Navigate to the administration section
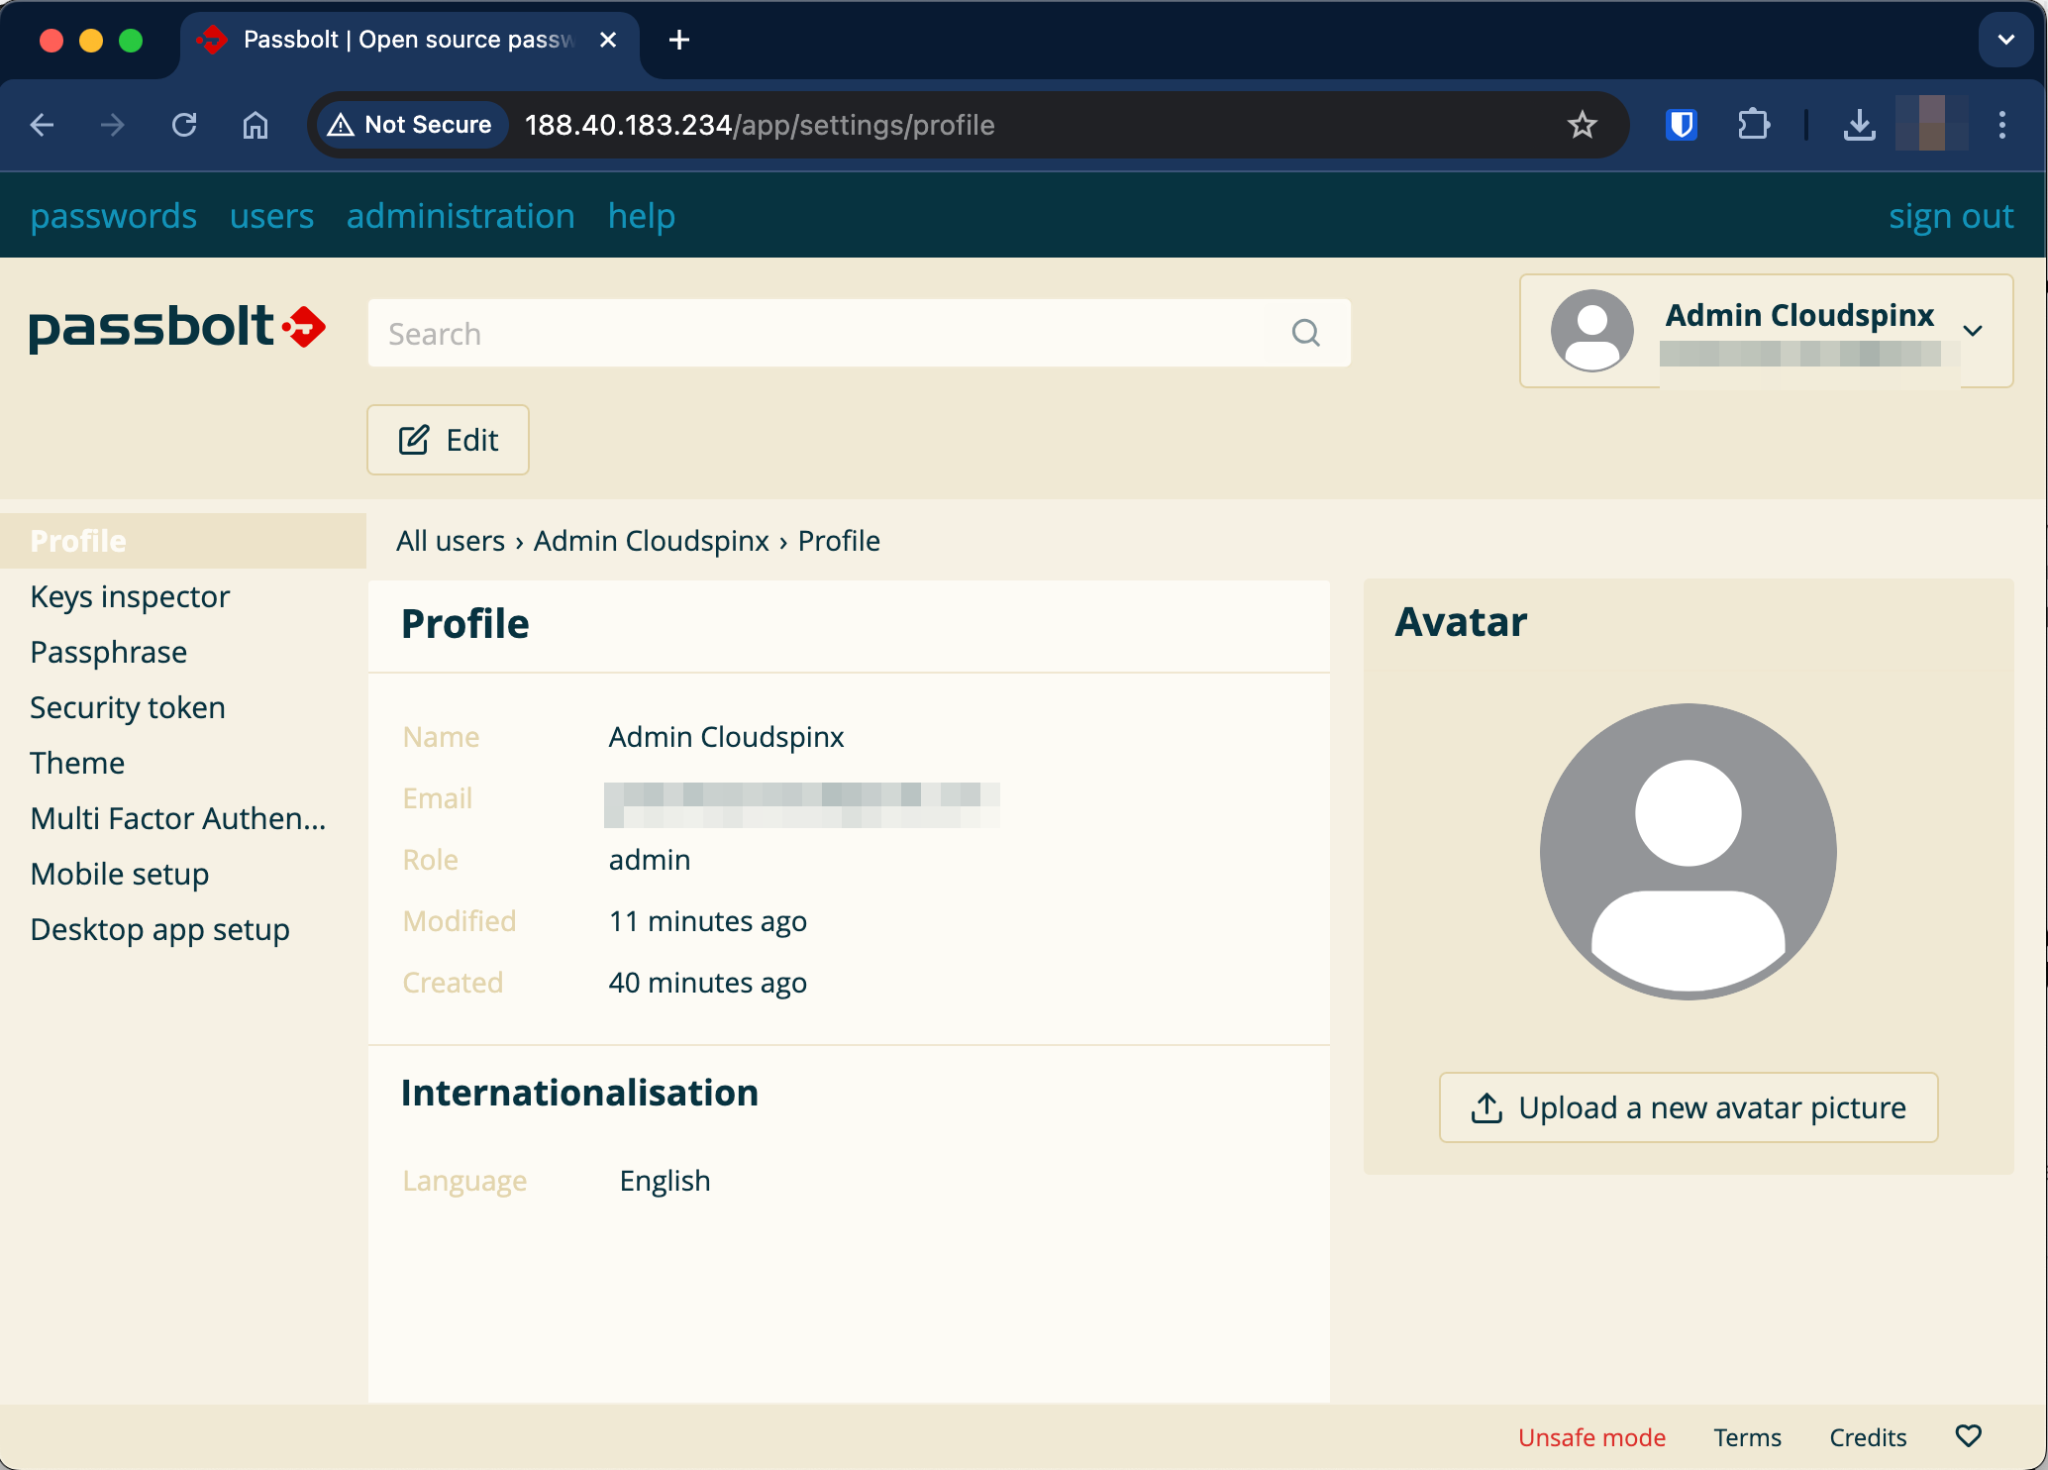This screenshot has height=1470, width=2048. pos(460,215)
